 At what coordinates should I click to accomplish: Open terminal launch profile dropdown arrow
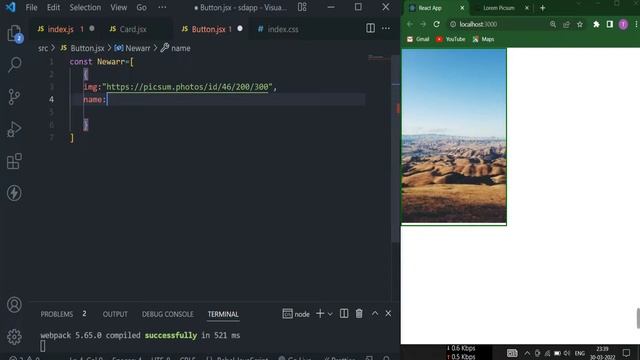point(330,314)
